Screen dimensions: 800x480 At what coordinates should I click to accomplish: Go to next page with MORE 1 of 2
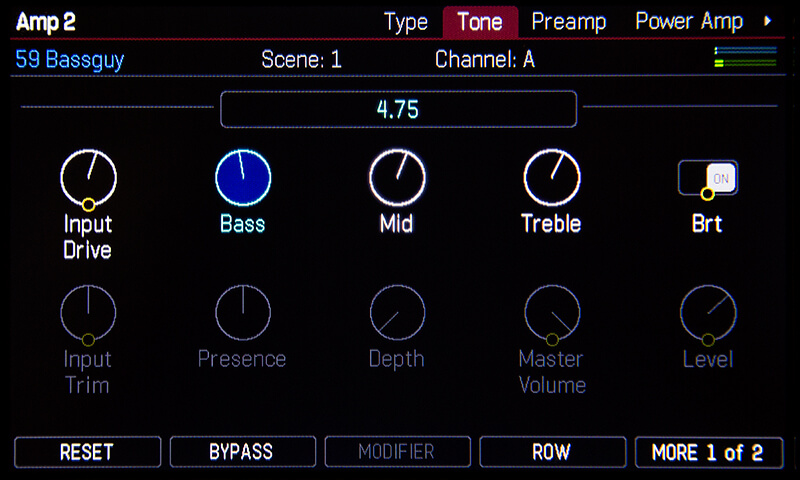click(x=707, y=452)
